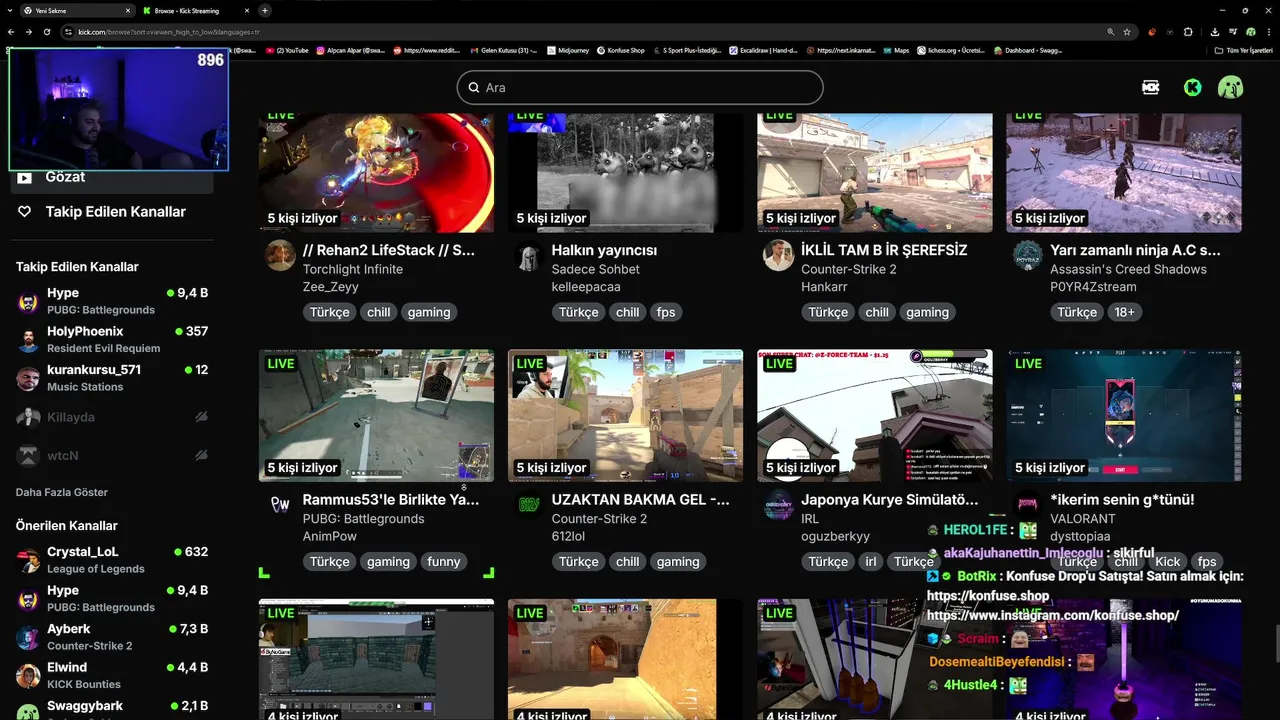The height and width of the screenshot is (720, 1280).
Task: Open the user profile avatar in Kick header
Action: tap(1230, 87)
